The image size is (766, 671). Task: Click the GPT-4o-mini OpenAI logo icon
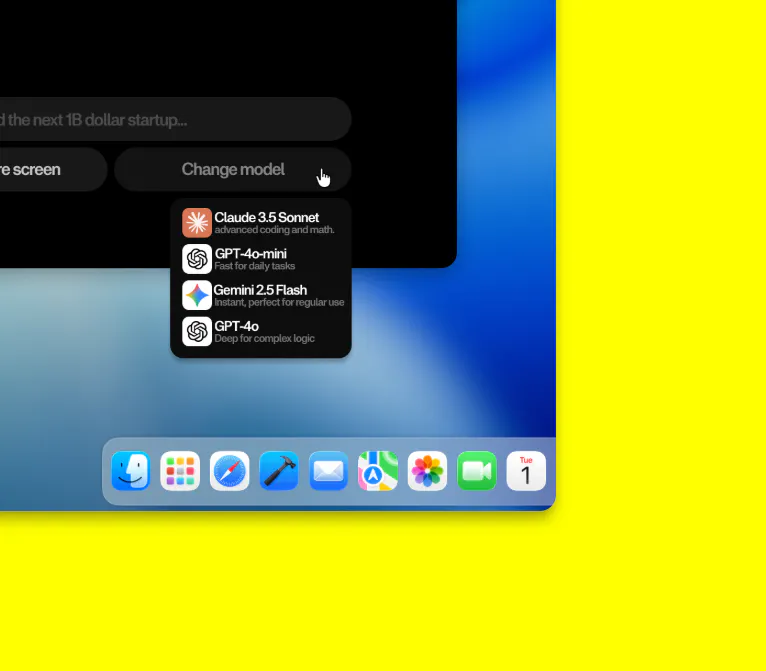pos(197,259)
